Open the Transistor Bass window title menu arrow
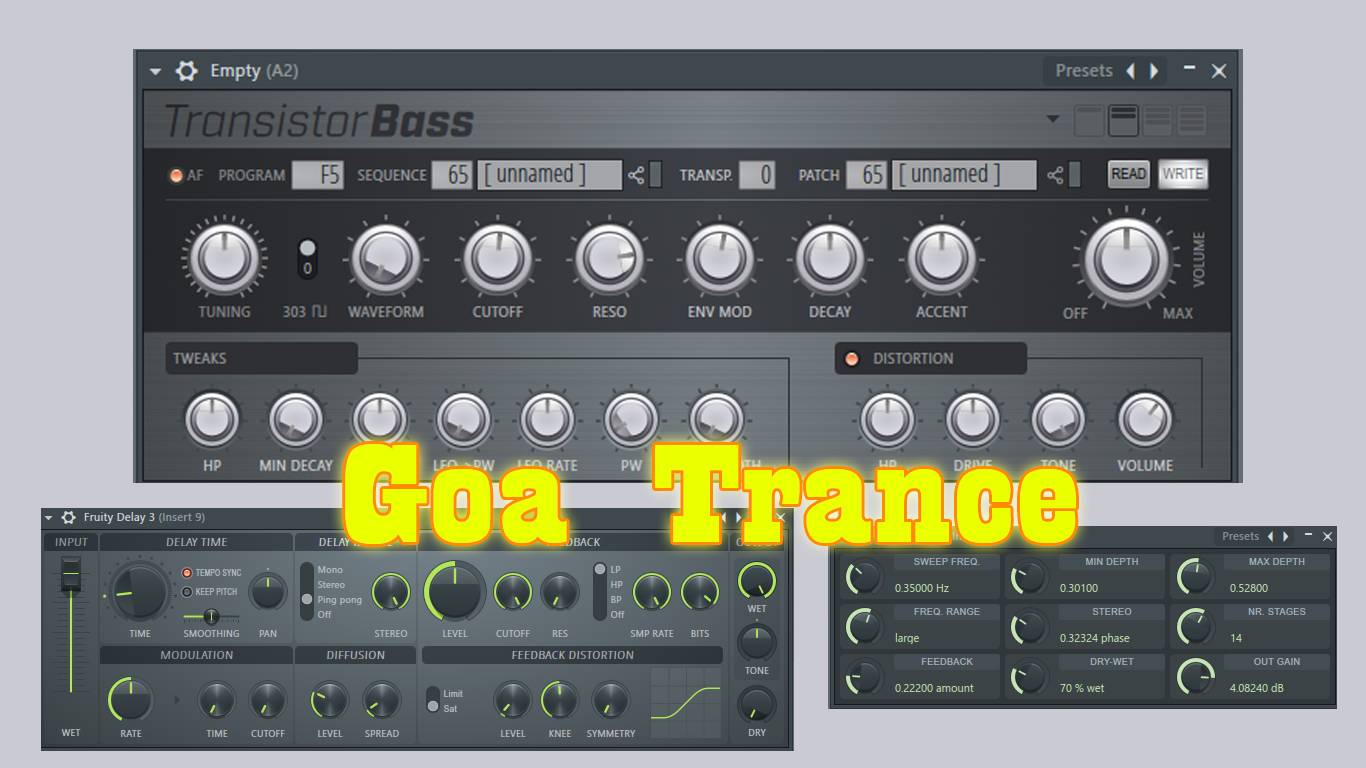Image resolution: width=1366 pixels, height=768 pixels. click(155, 72)
